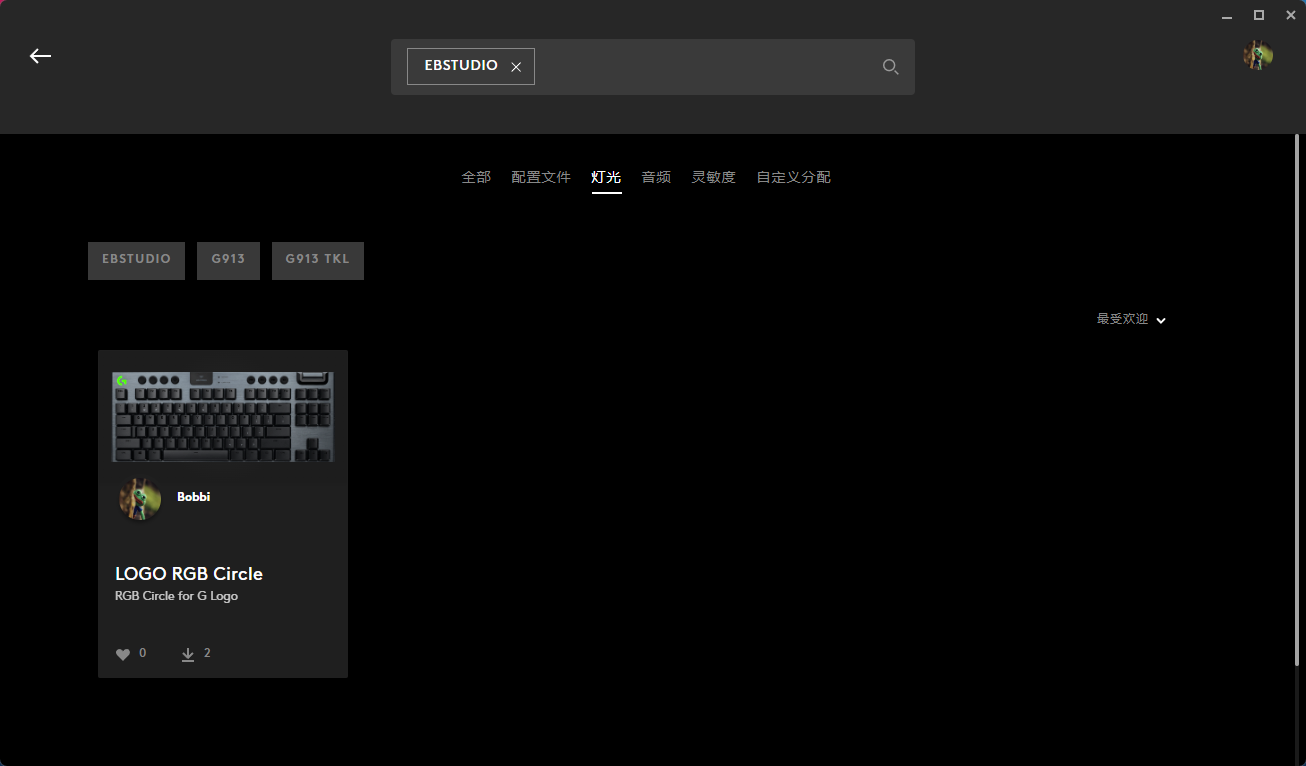This screenshot has height=766, width=1306.
Task: Click the EBSTUDIO filter tag below the tabs
Action: click(x=136, y=260)
